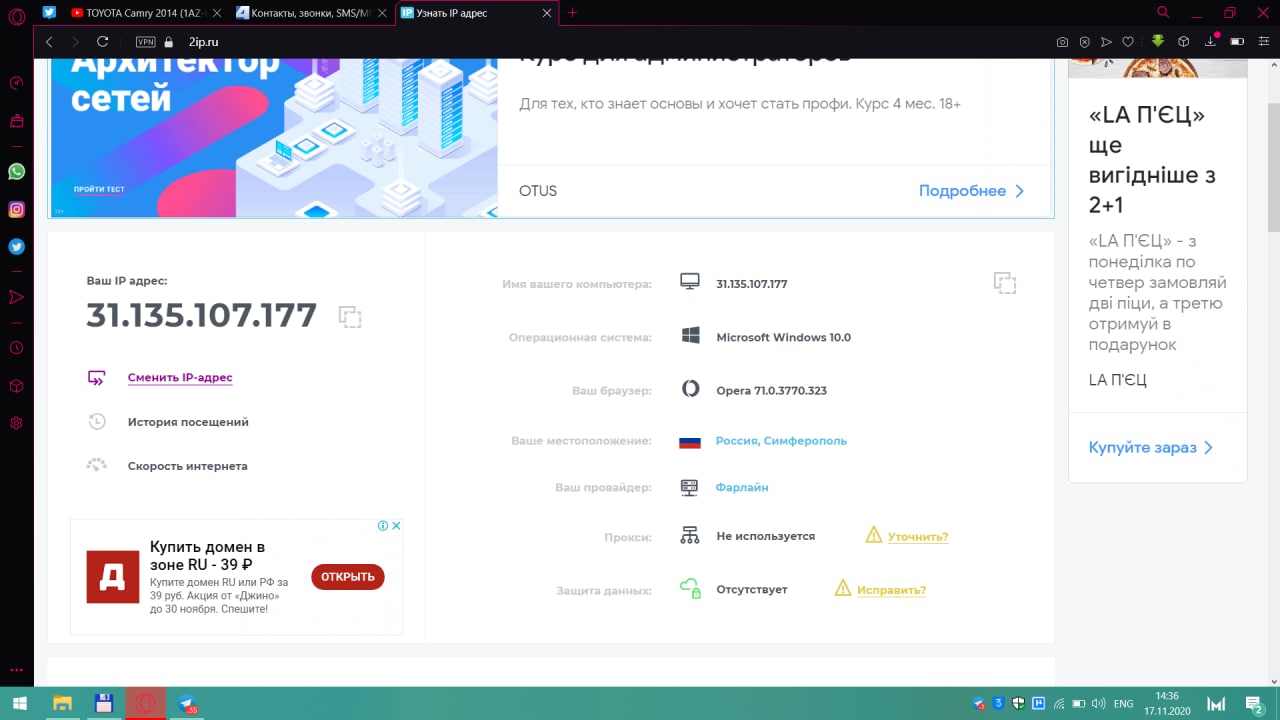
Task: Open speed dial gauge in sidebar
Action: click(16, 83)
